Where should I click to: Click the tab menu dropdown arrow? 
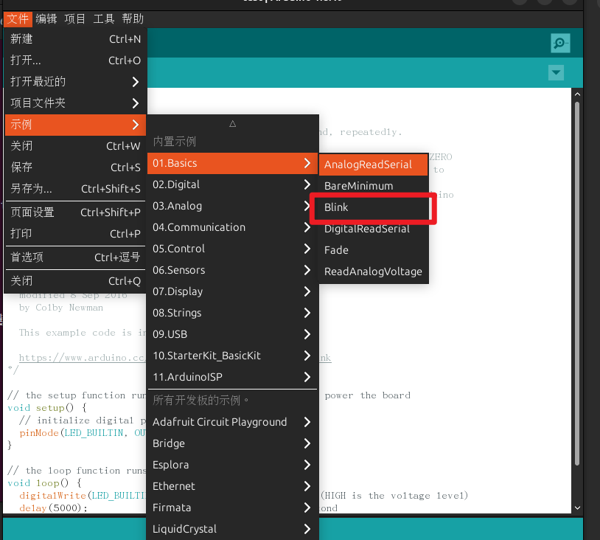556,73
